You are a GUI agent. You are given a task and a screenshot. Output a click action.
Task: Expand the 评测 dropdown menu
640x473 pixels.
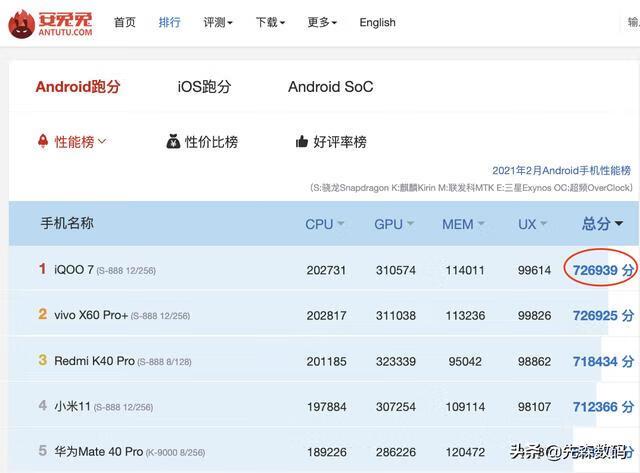218,22
